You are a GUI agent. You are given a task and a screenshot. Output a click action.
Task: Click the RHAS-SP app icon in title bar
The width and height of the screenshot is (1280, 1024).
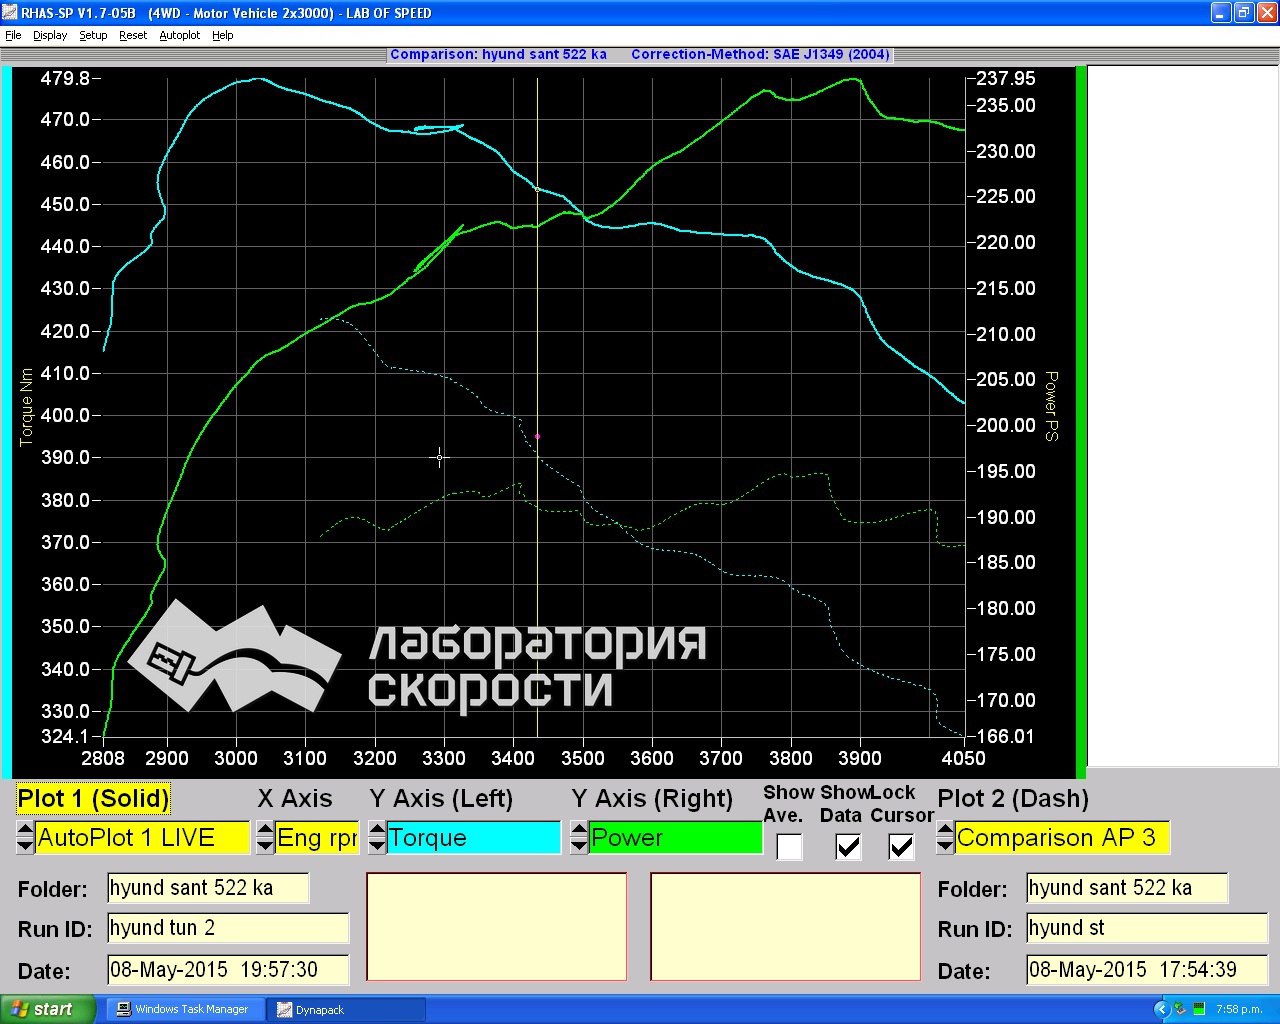click(10, 13)
